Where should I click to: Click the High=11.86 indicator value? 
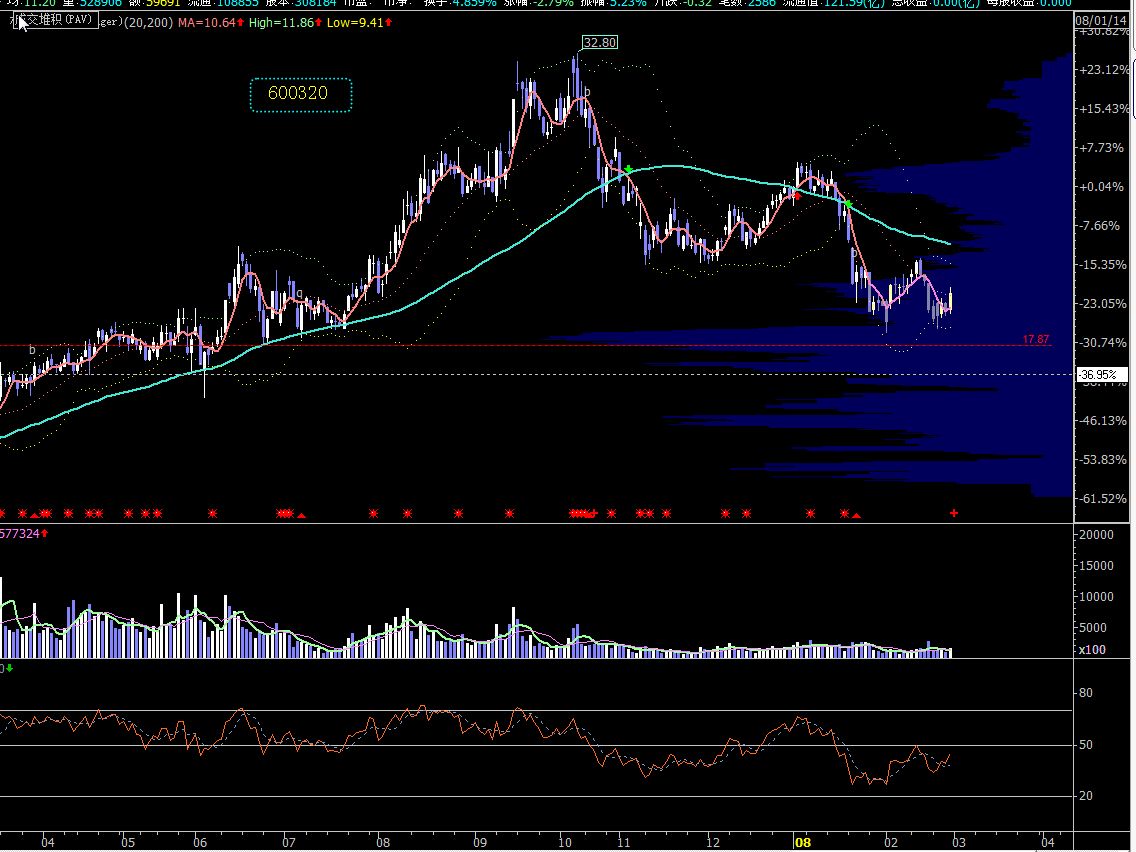tap(281, 22)
